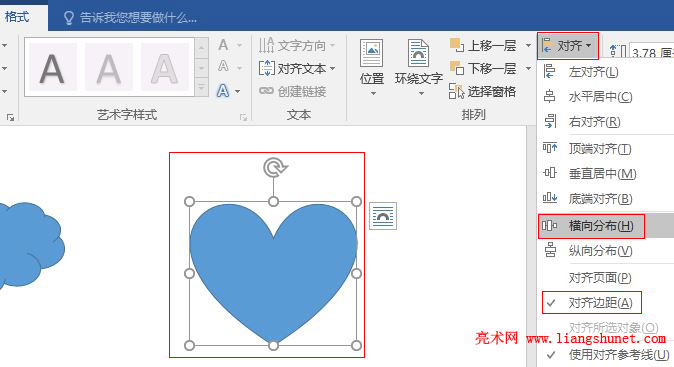Choose 顶端对齐(T) from the align menu
Image resolution: width=674 pixels, height=367 pixels.
(605, 149)
